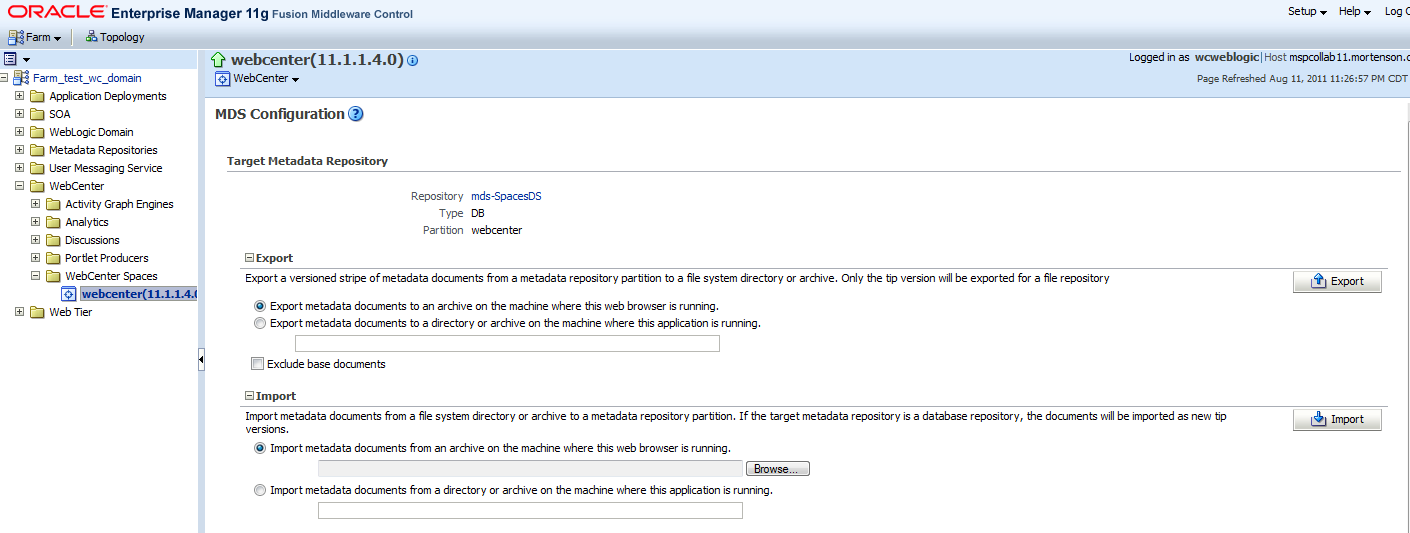
Task: Select export to directory on application machine
Action: coord(260,323)
